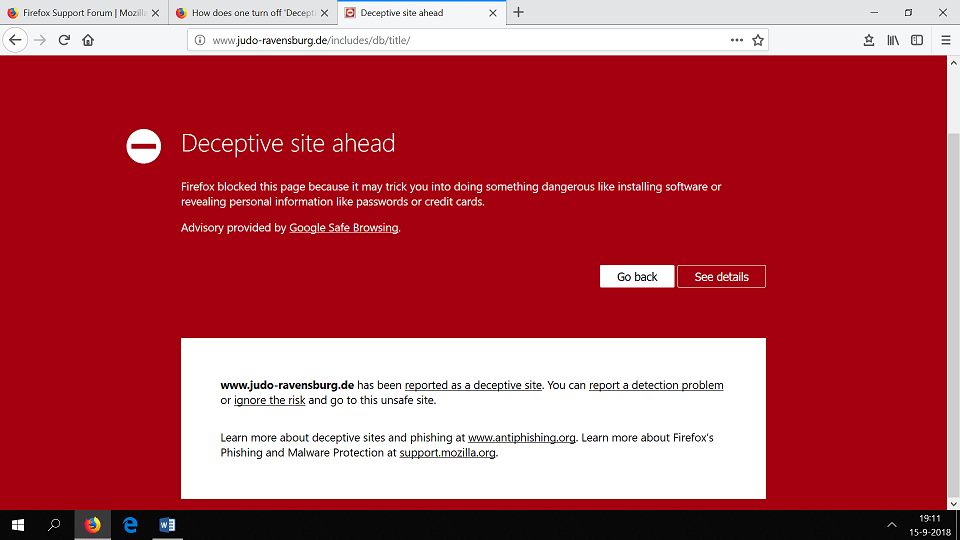Open Microsoft Word from the taskbar
The height and width of the screenshot is (540, 960).
[x=167, y=525]
